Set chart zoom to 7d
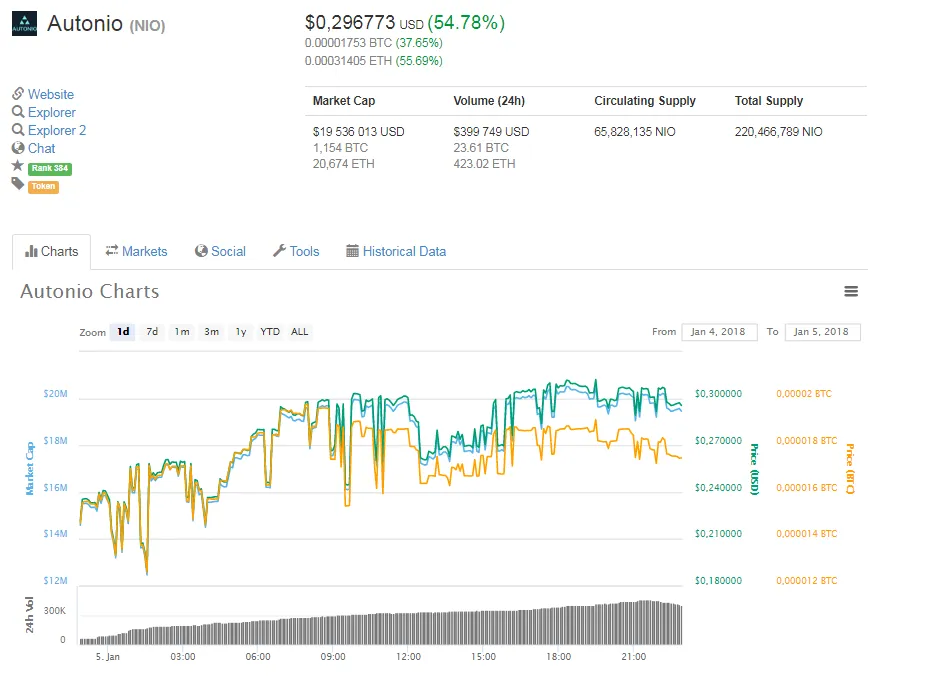The width and height of the screenshot is (940, 681). [152, 332]
